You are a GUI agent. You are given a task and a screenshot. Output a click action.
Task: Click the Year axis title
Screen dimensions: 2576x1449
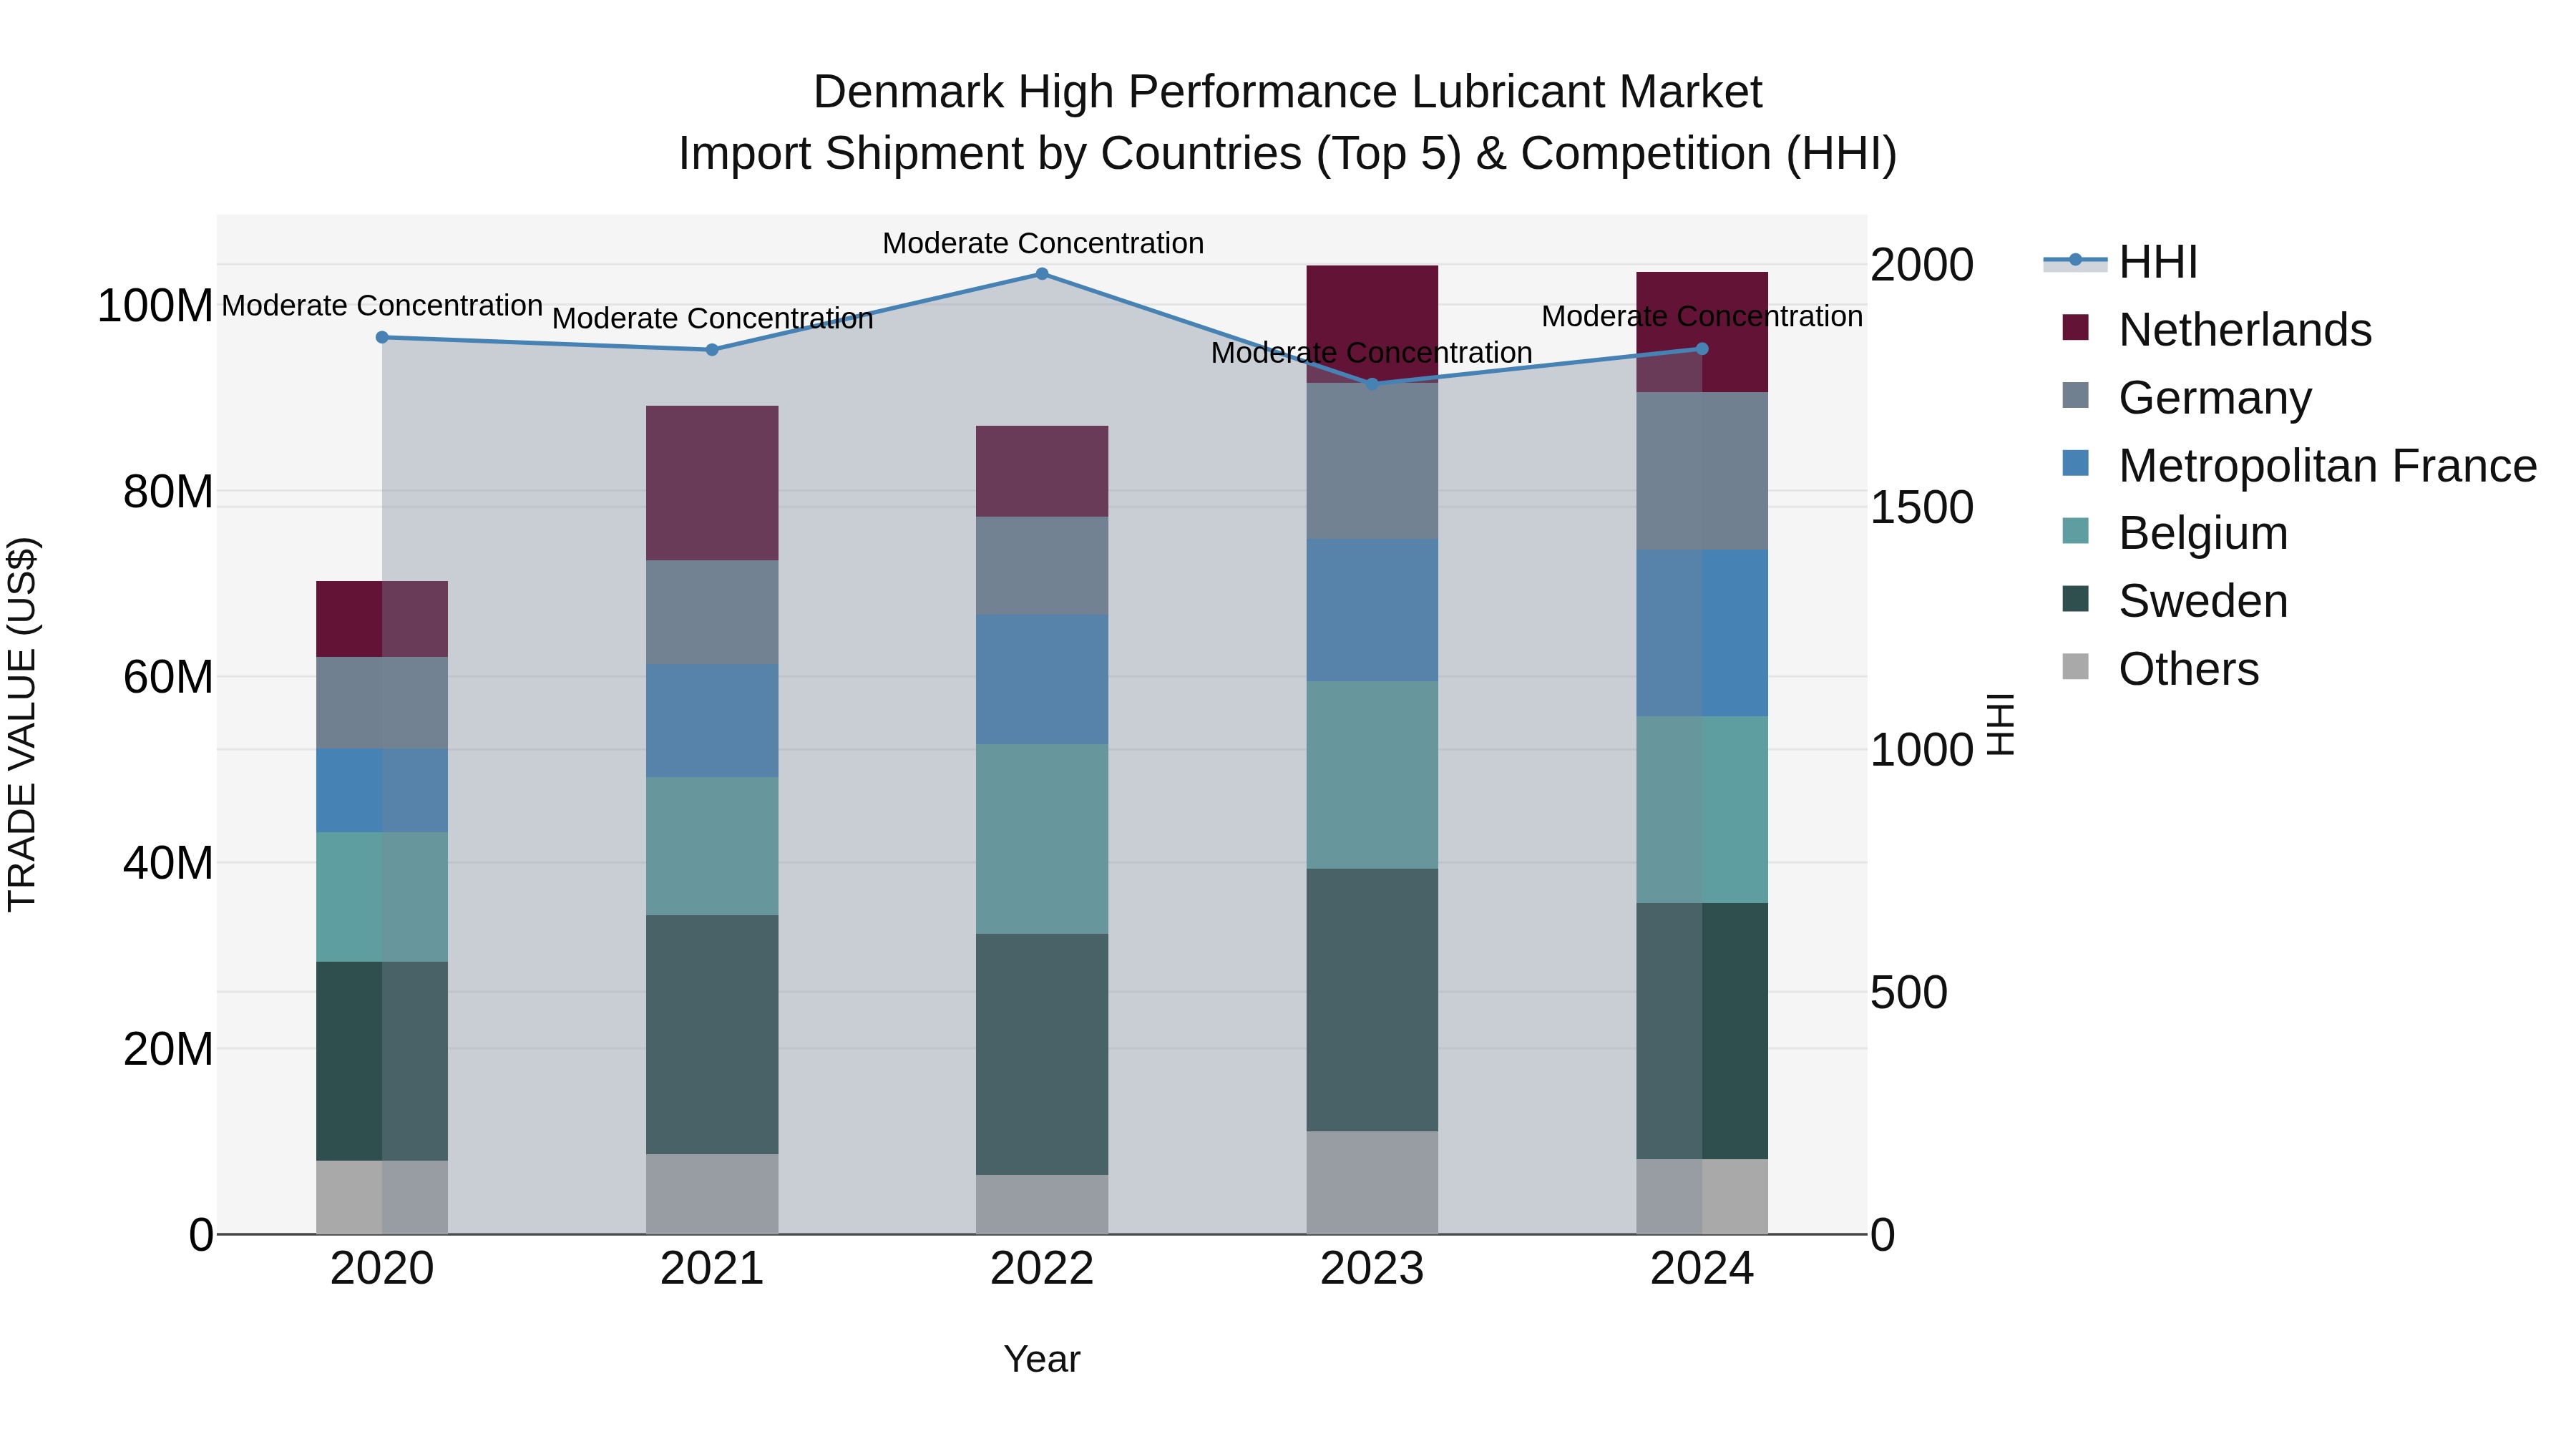pyautogui.click(x=1042, y=1359)
